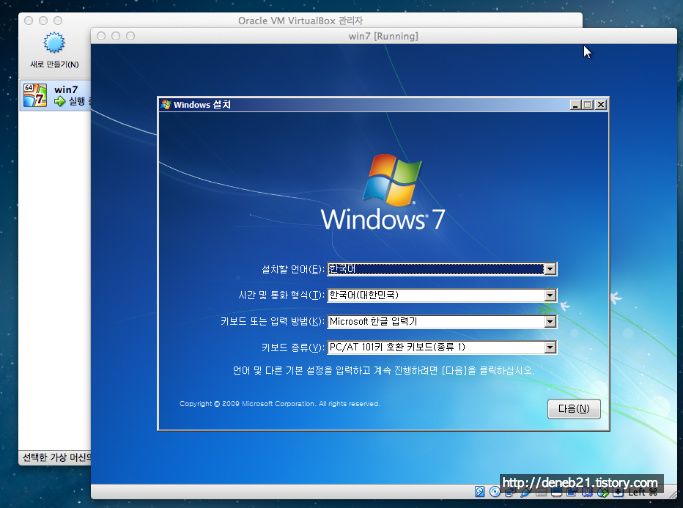This screenshot has height=508, width=683.
Task: Click the optical disc status icon
Action: pyautogui.click(x=494, y=492)
